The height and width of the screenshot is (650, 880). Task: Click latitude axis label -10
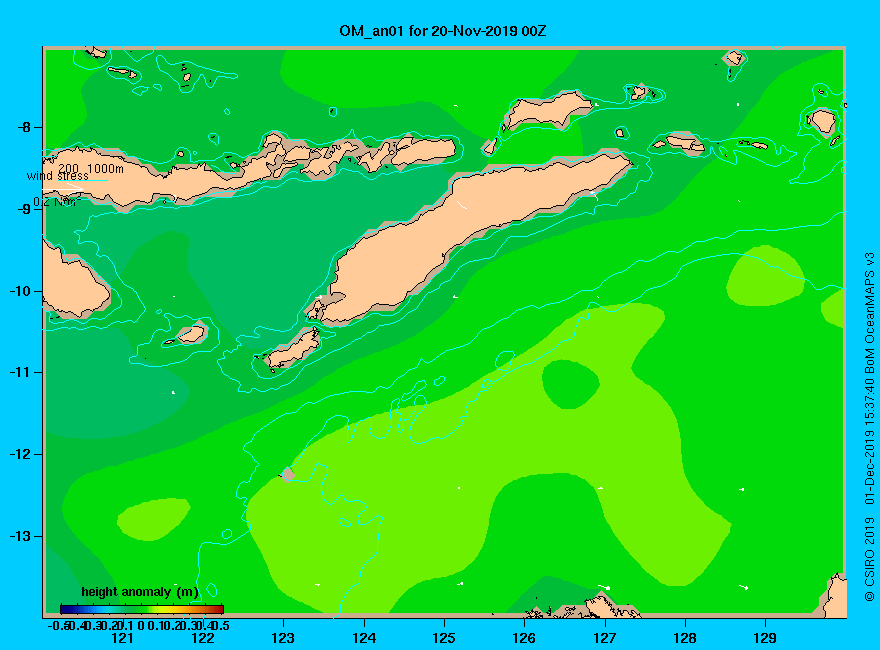click(x=21, y=291)
